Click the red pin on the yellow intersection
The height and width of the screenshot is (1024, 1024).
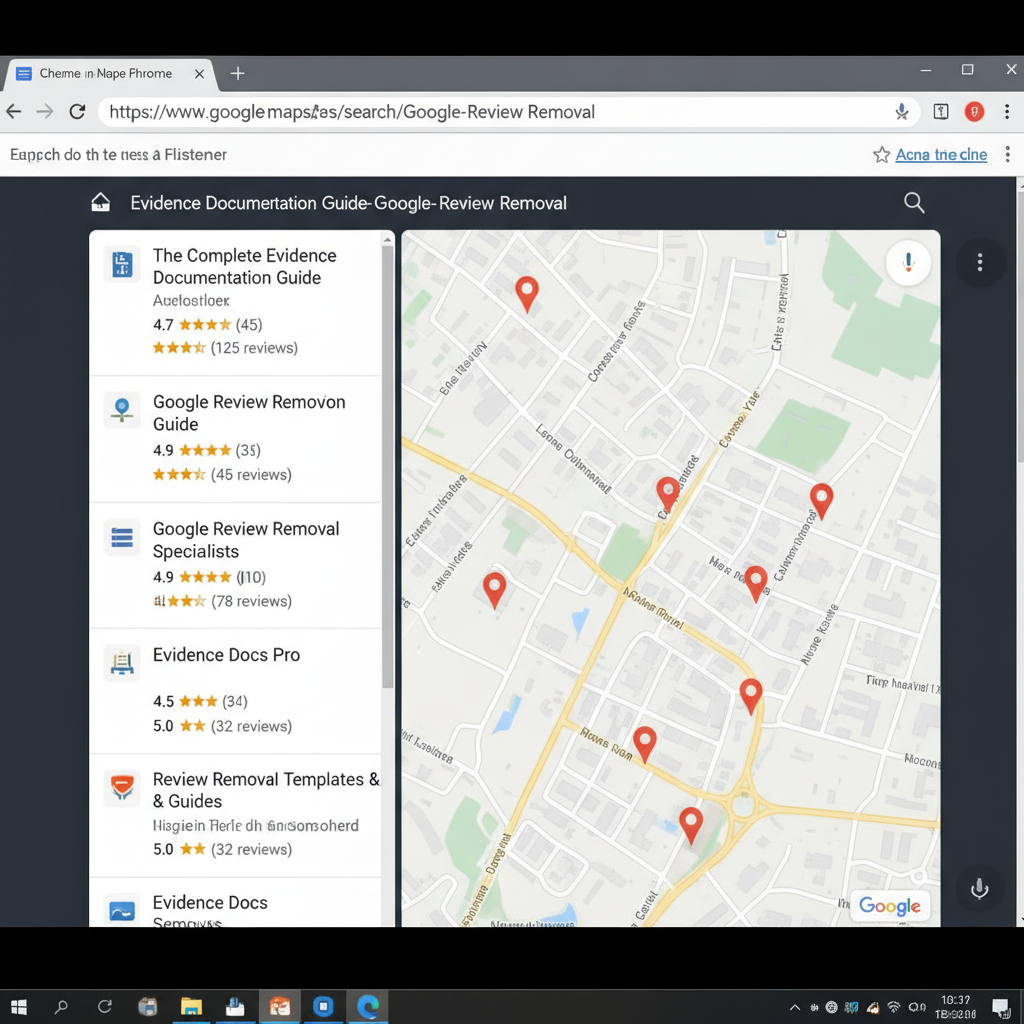(x=667, y=494)
